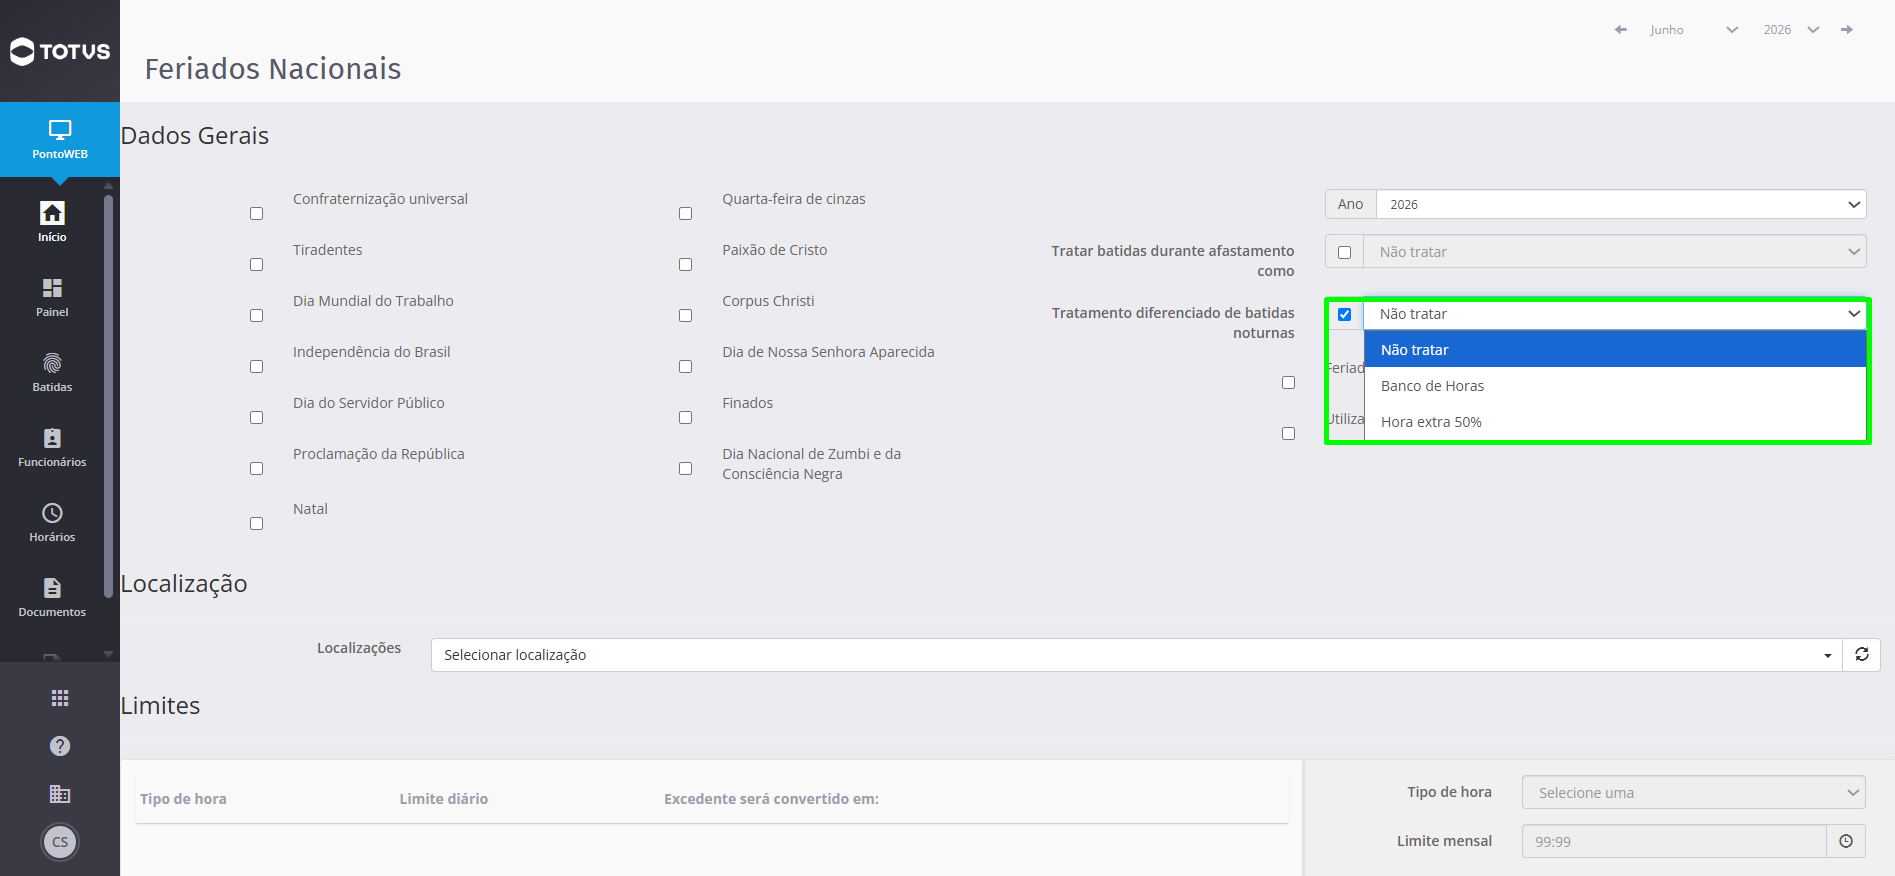Enable Tratar batidas durante afastamento checkbox
1895x876 pixels.
click(x=1344, y=252)
